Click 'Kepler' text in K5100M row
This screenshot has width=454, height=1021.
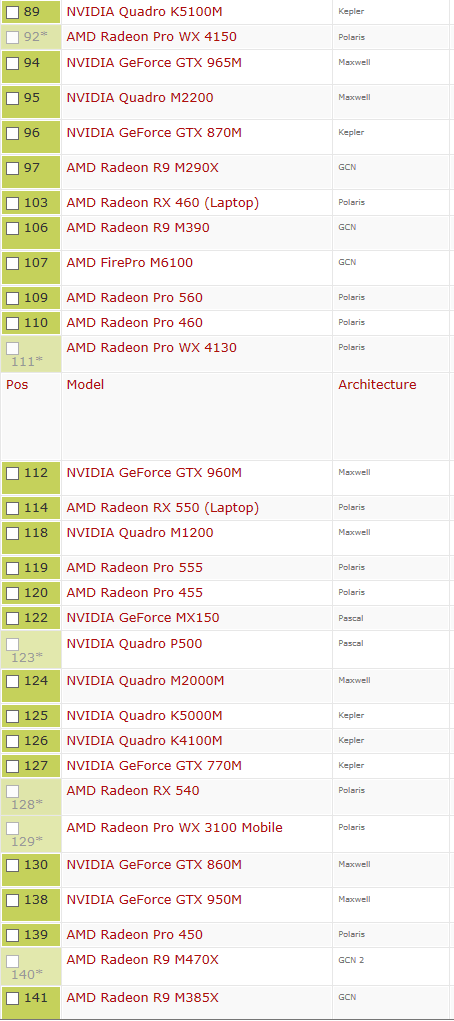(350, 11)
